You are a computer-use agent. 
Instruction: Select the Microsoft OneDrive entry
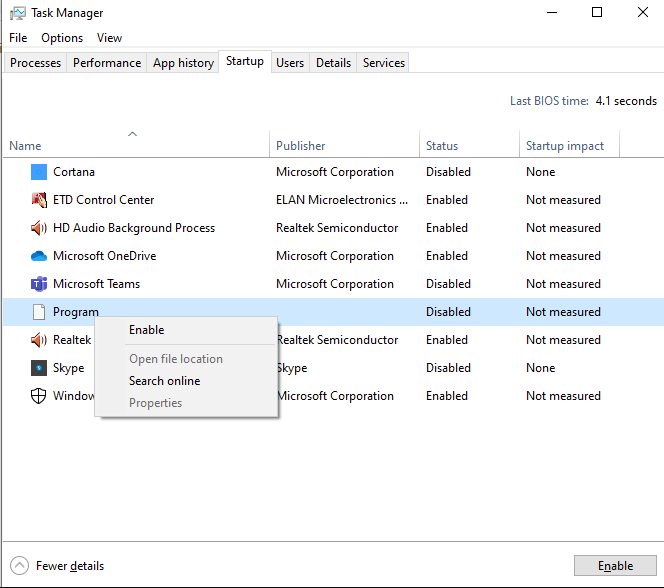(105, 256)
